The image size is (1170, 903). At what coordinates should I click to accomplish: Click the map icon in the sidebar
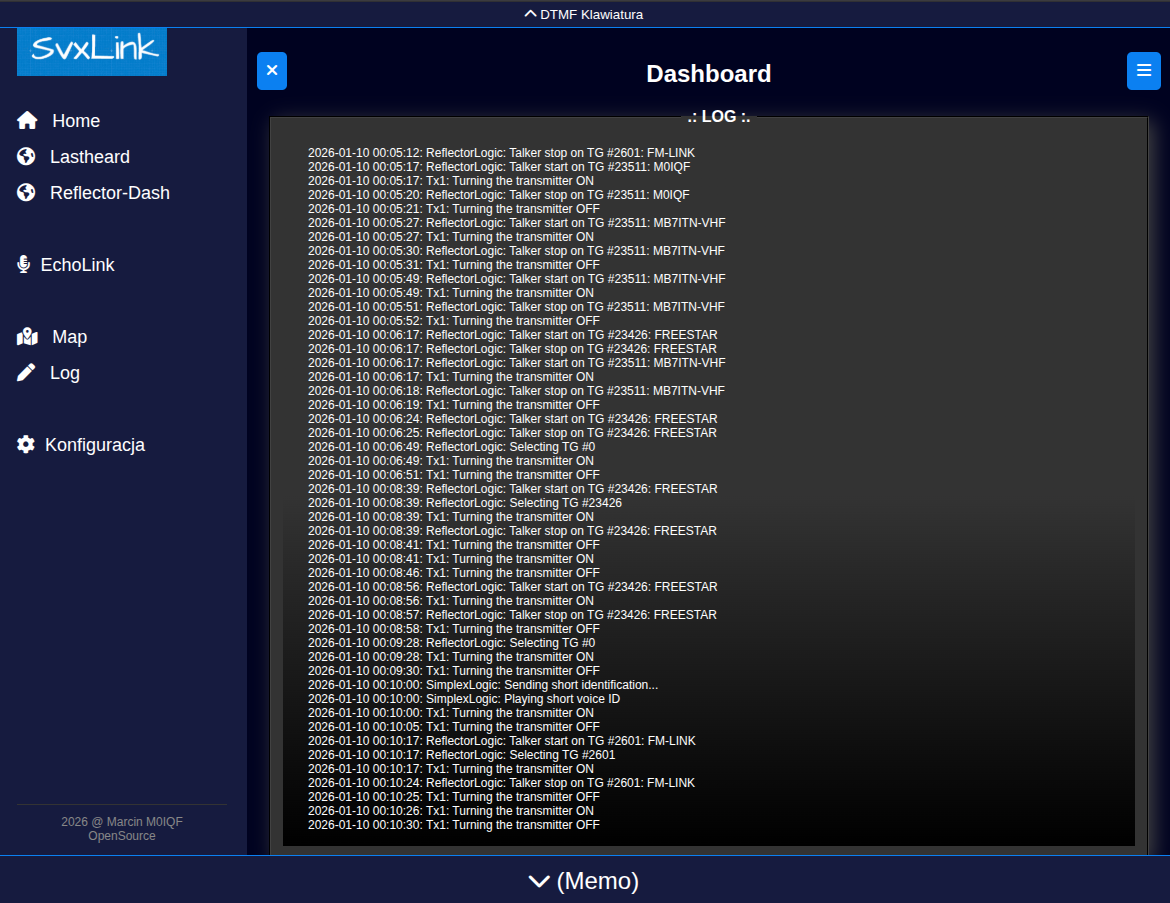coord(27,337)
